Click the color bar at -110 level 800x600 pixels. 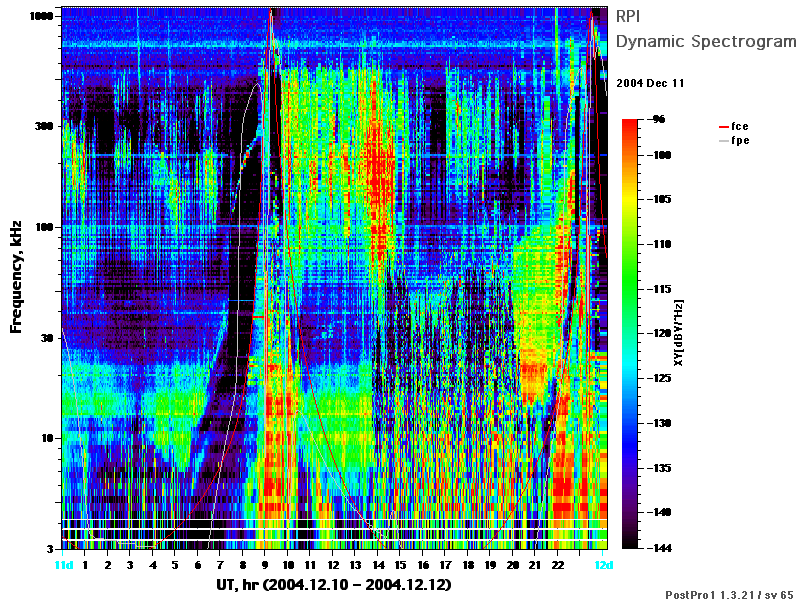pyautogui.click(x=630, y=244)
